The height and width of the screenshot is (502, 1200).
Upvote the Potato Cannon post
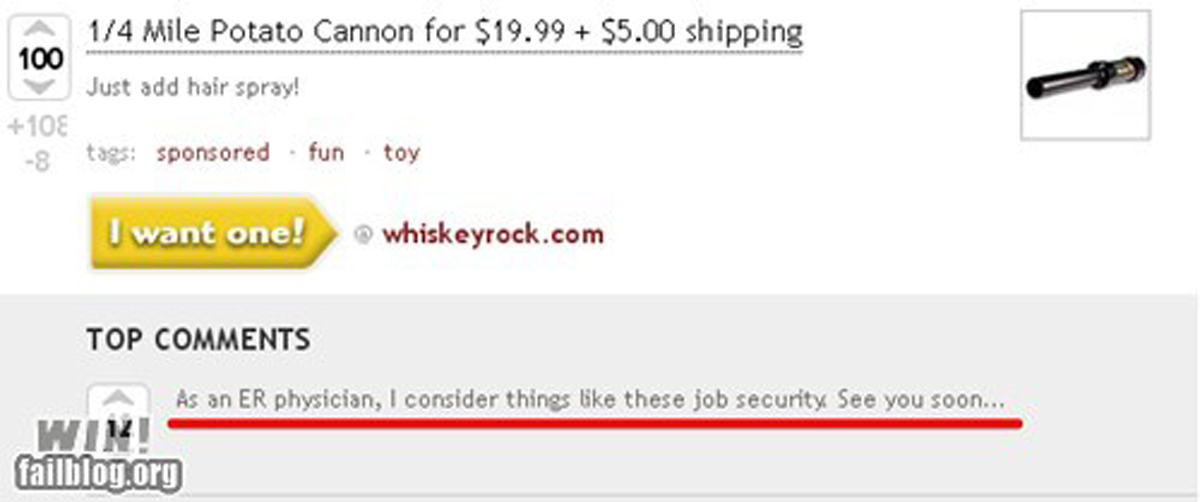click(39, 29)
